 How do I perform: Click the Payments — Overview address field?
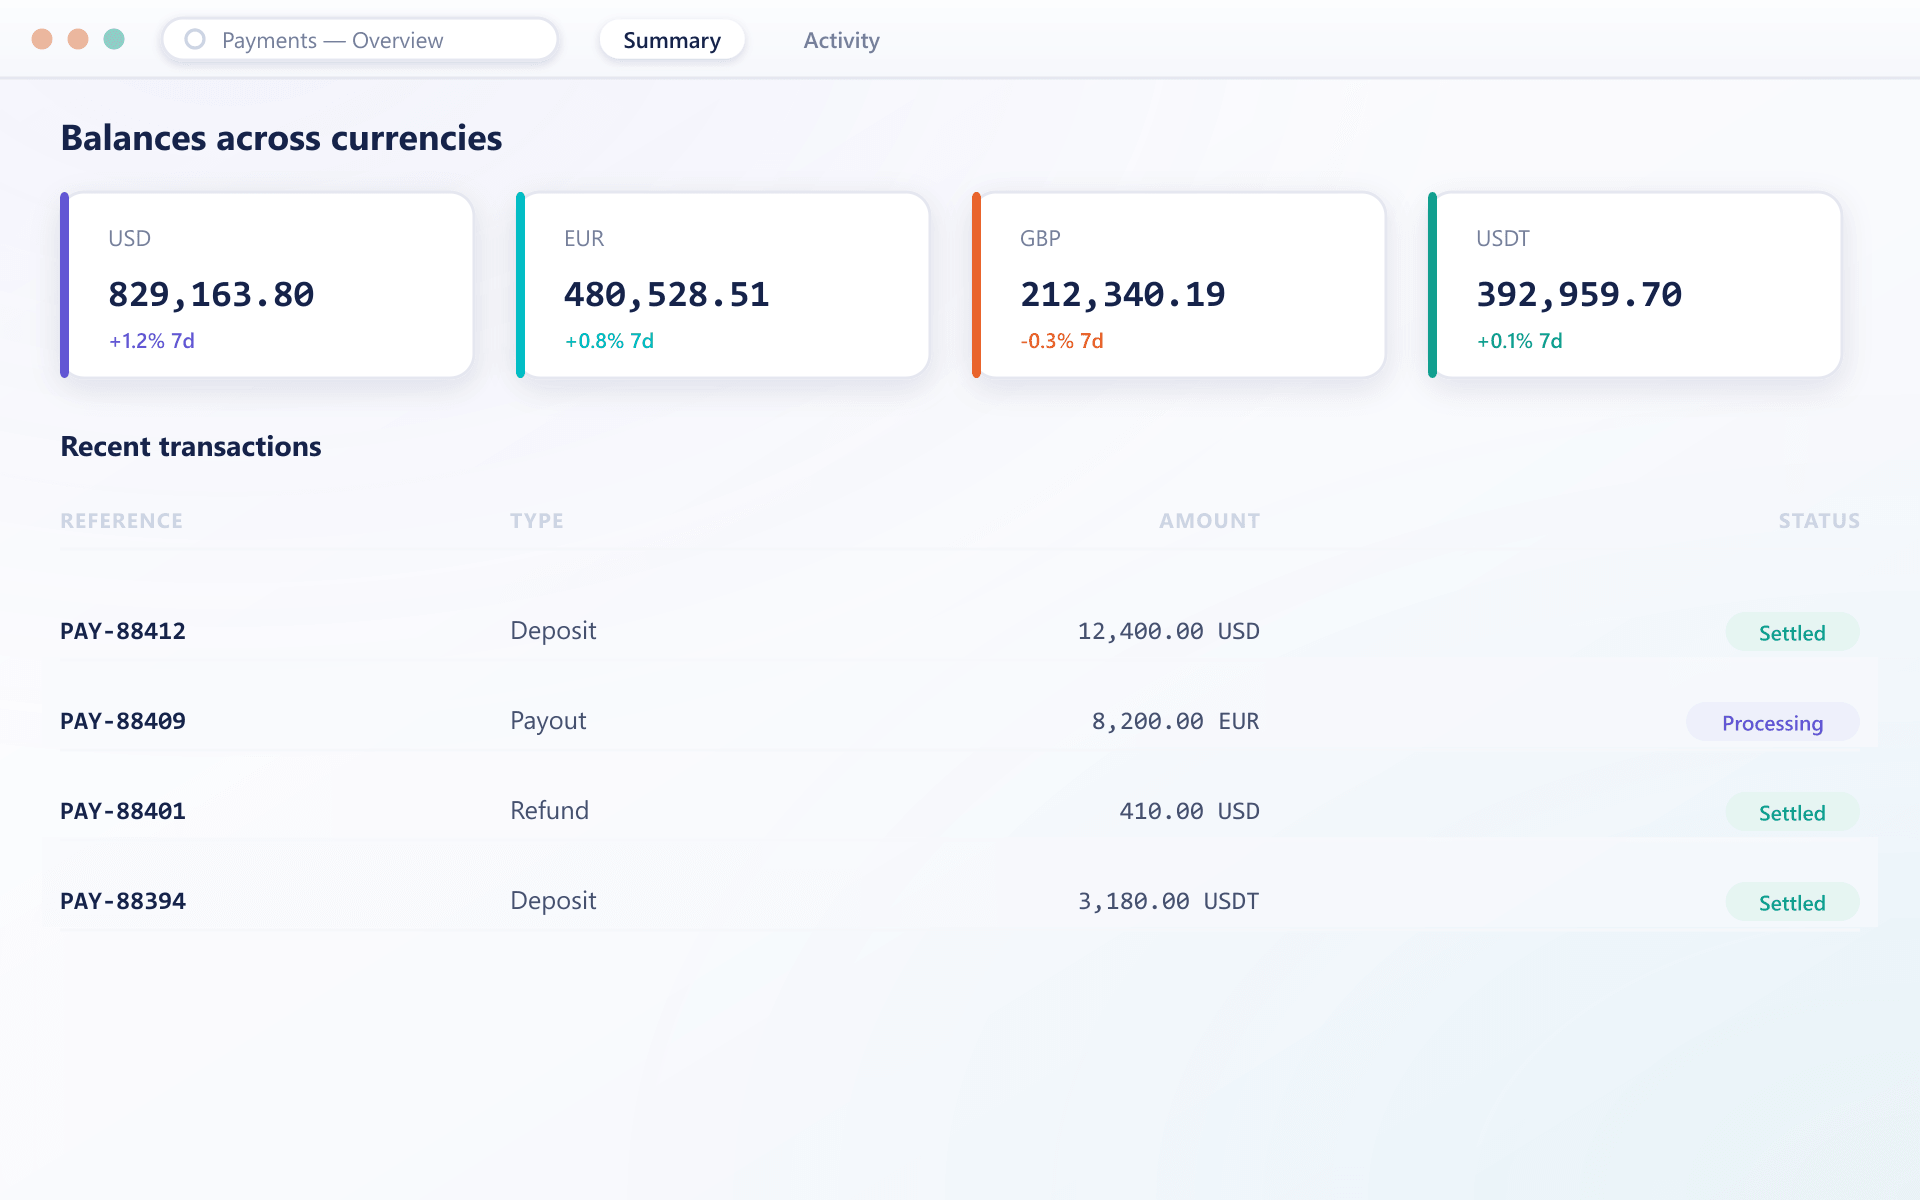point(360,40)
